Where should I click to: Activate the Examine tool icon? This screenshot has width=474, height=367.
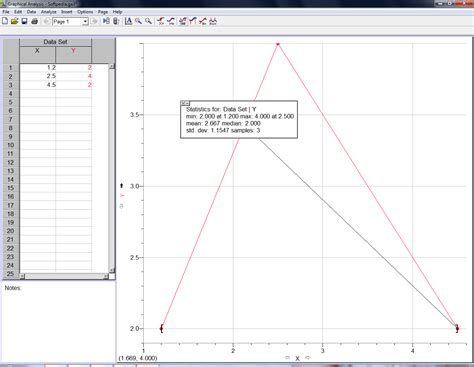(161, 21)
